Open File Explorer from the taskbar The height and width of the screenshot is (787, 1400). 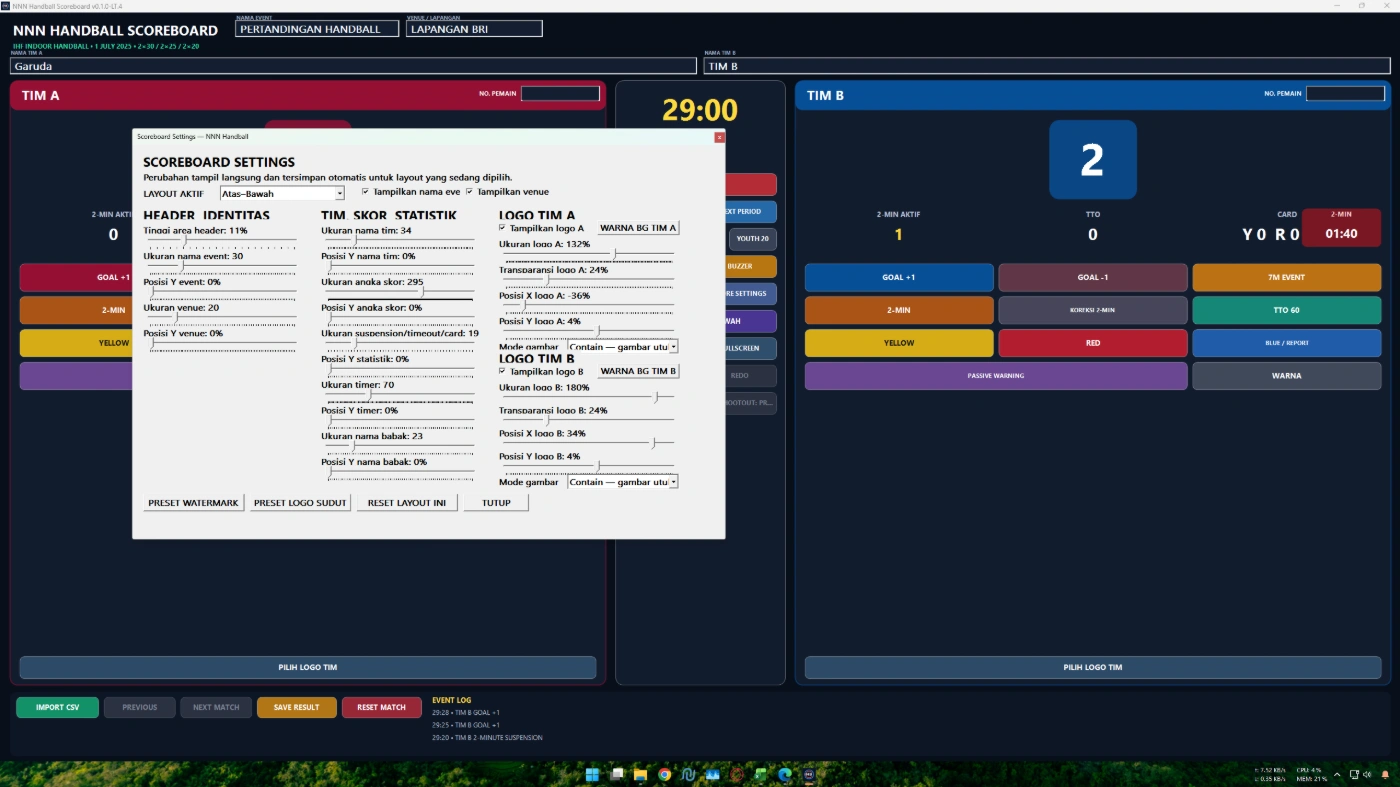click(640, 774)
